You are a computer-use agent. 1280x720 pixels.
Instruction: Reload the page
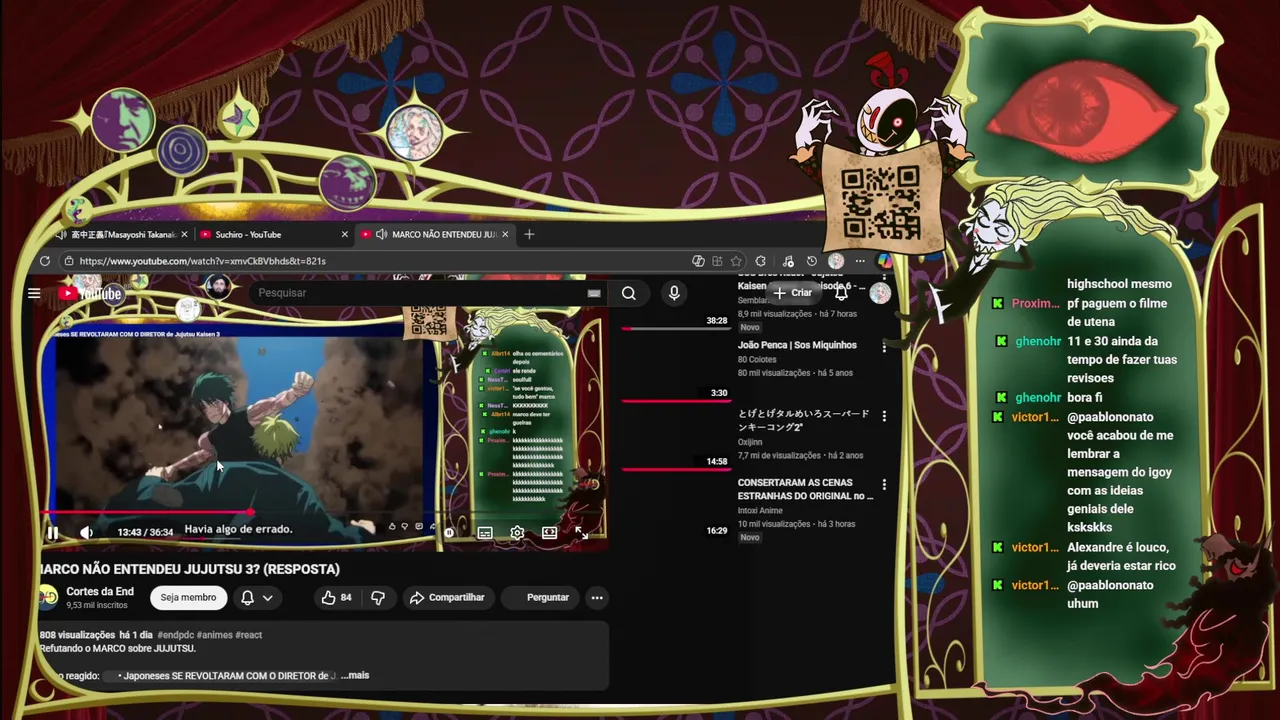coord(44,261)
